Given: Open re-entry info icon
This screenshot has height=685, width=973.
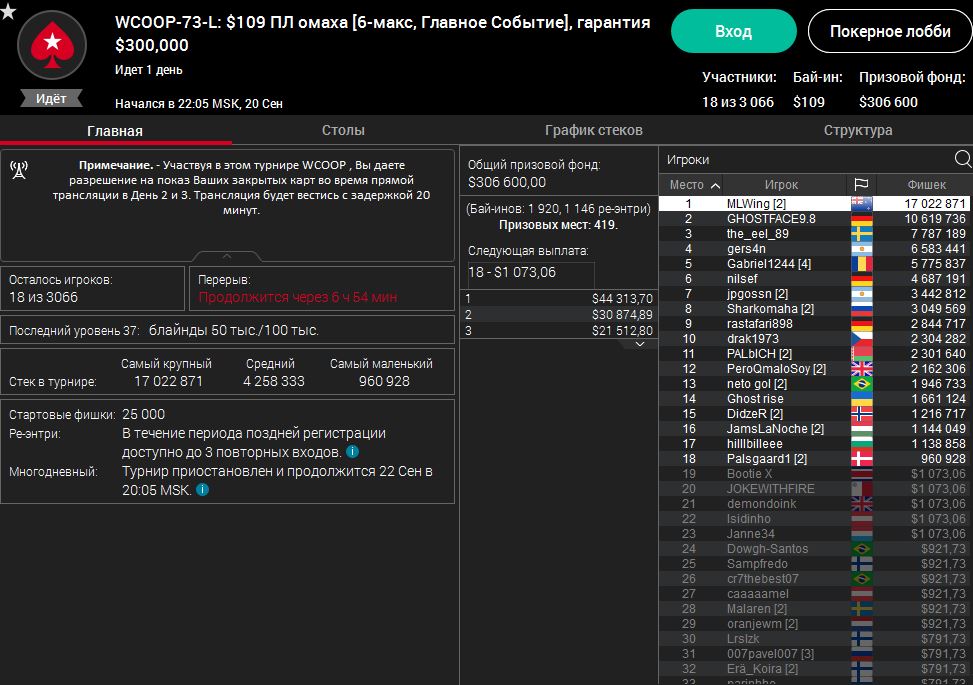Looking at the screenshot, I should click(352, 452).
